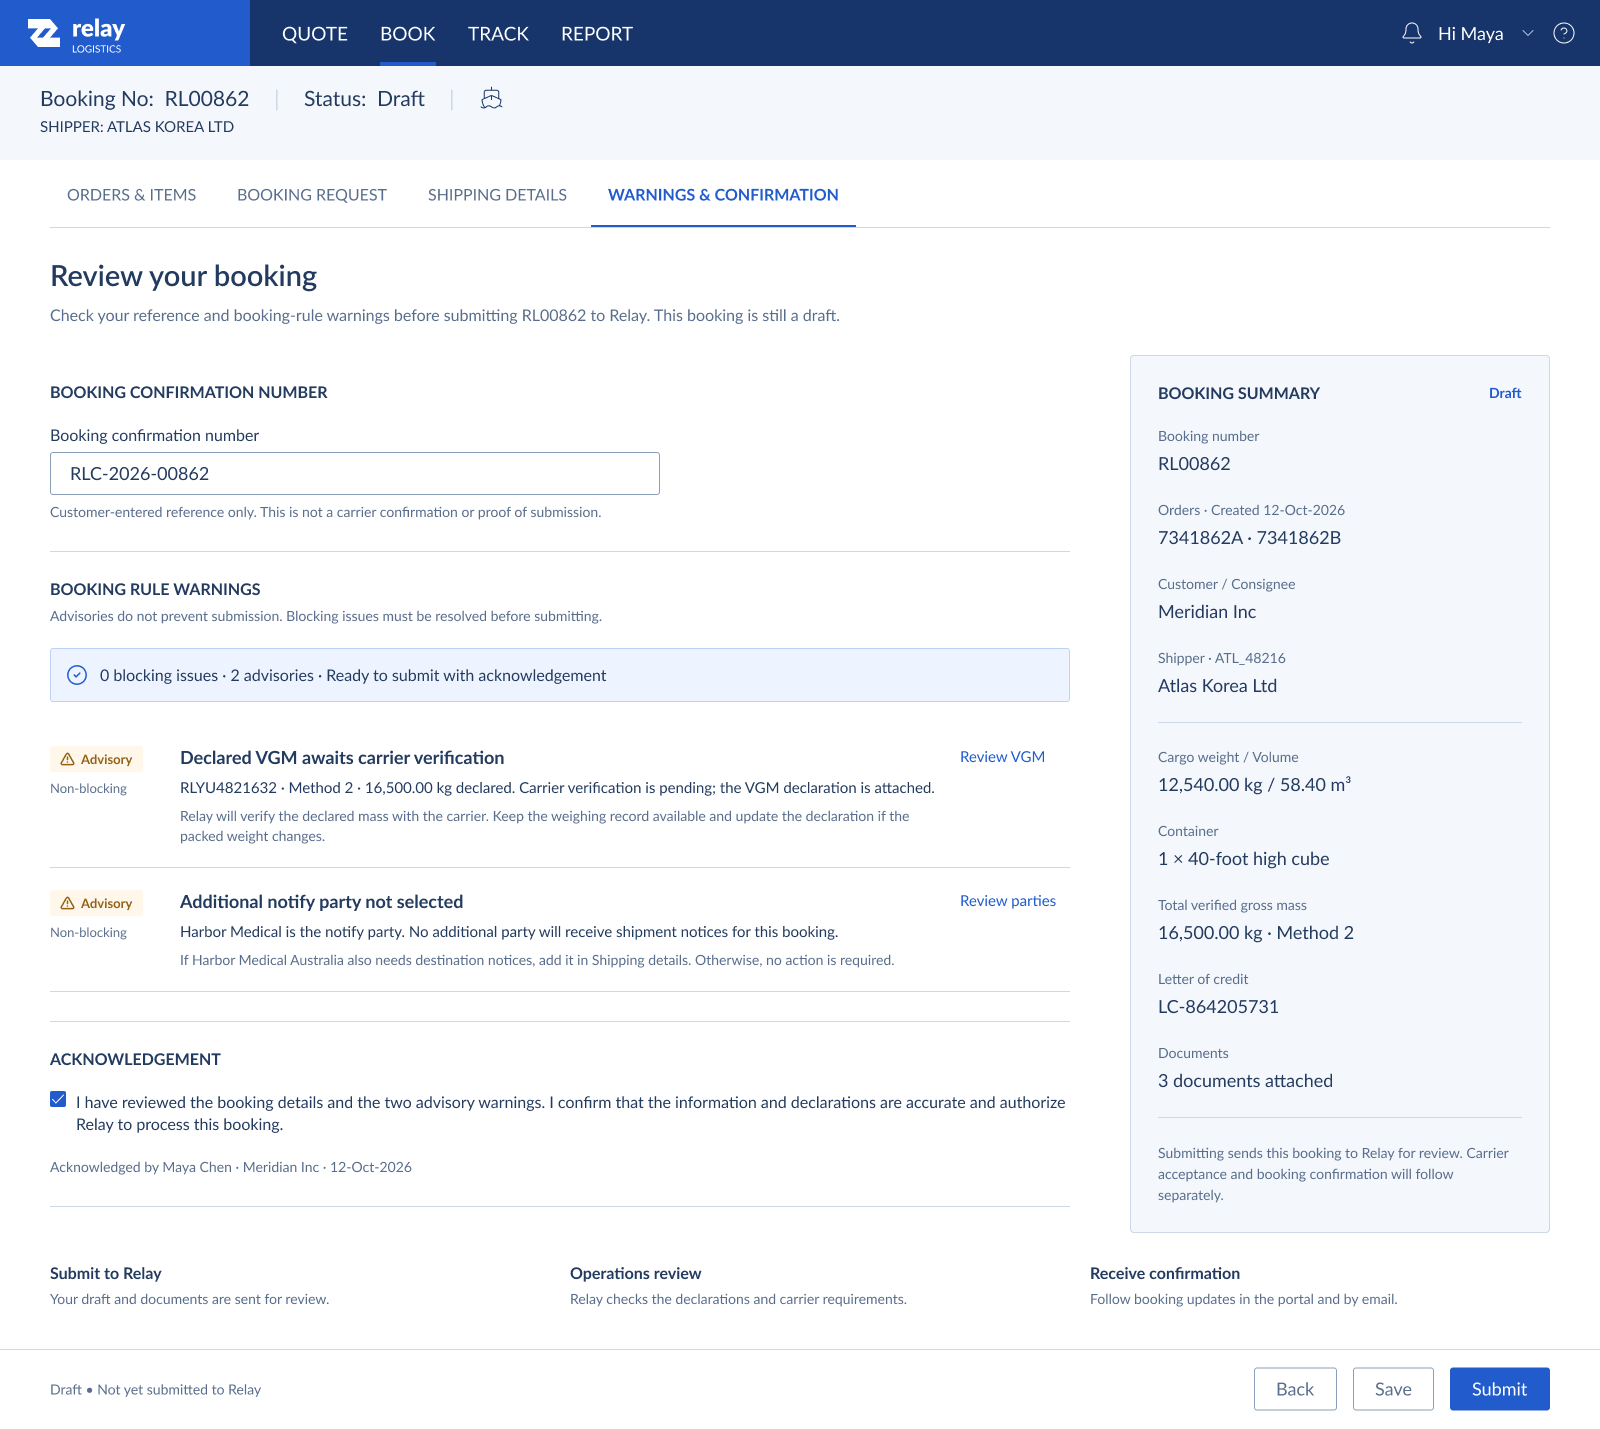The width and height of the screenshot is (1600, 1429).
Task: Select the BOOK menu item
Action: pyautogui.click(x=408, y=33)
